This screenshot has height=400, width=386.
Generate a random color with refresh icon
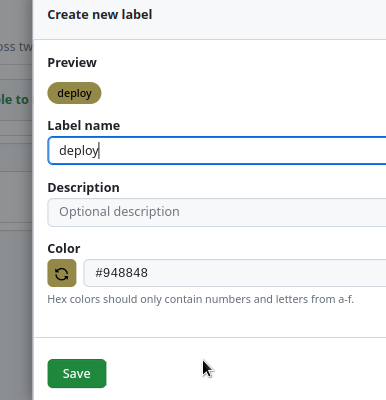(x=62, y=273)
